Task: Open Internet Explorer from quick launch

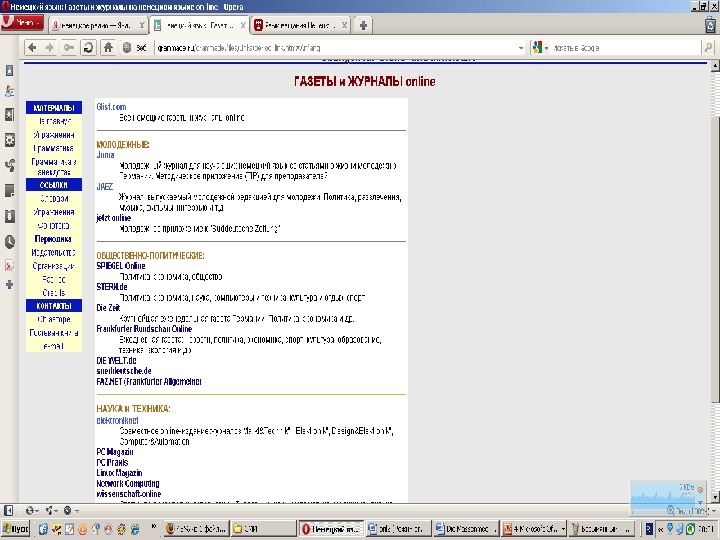Action: 135,529
